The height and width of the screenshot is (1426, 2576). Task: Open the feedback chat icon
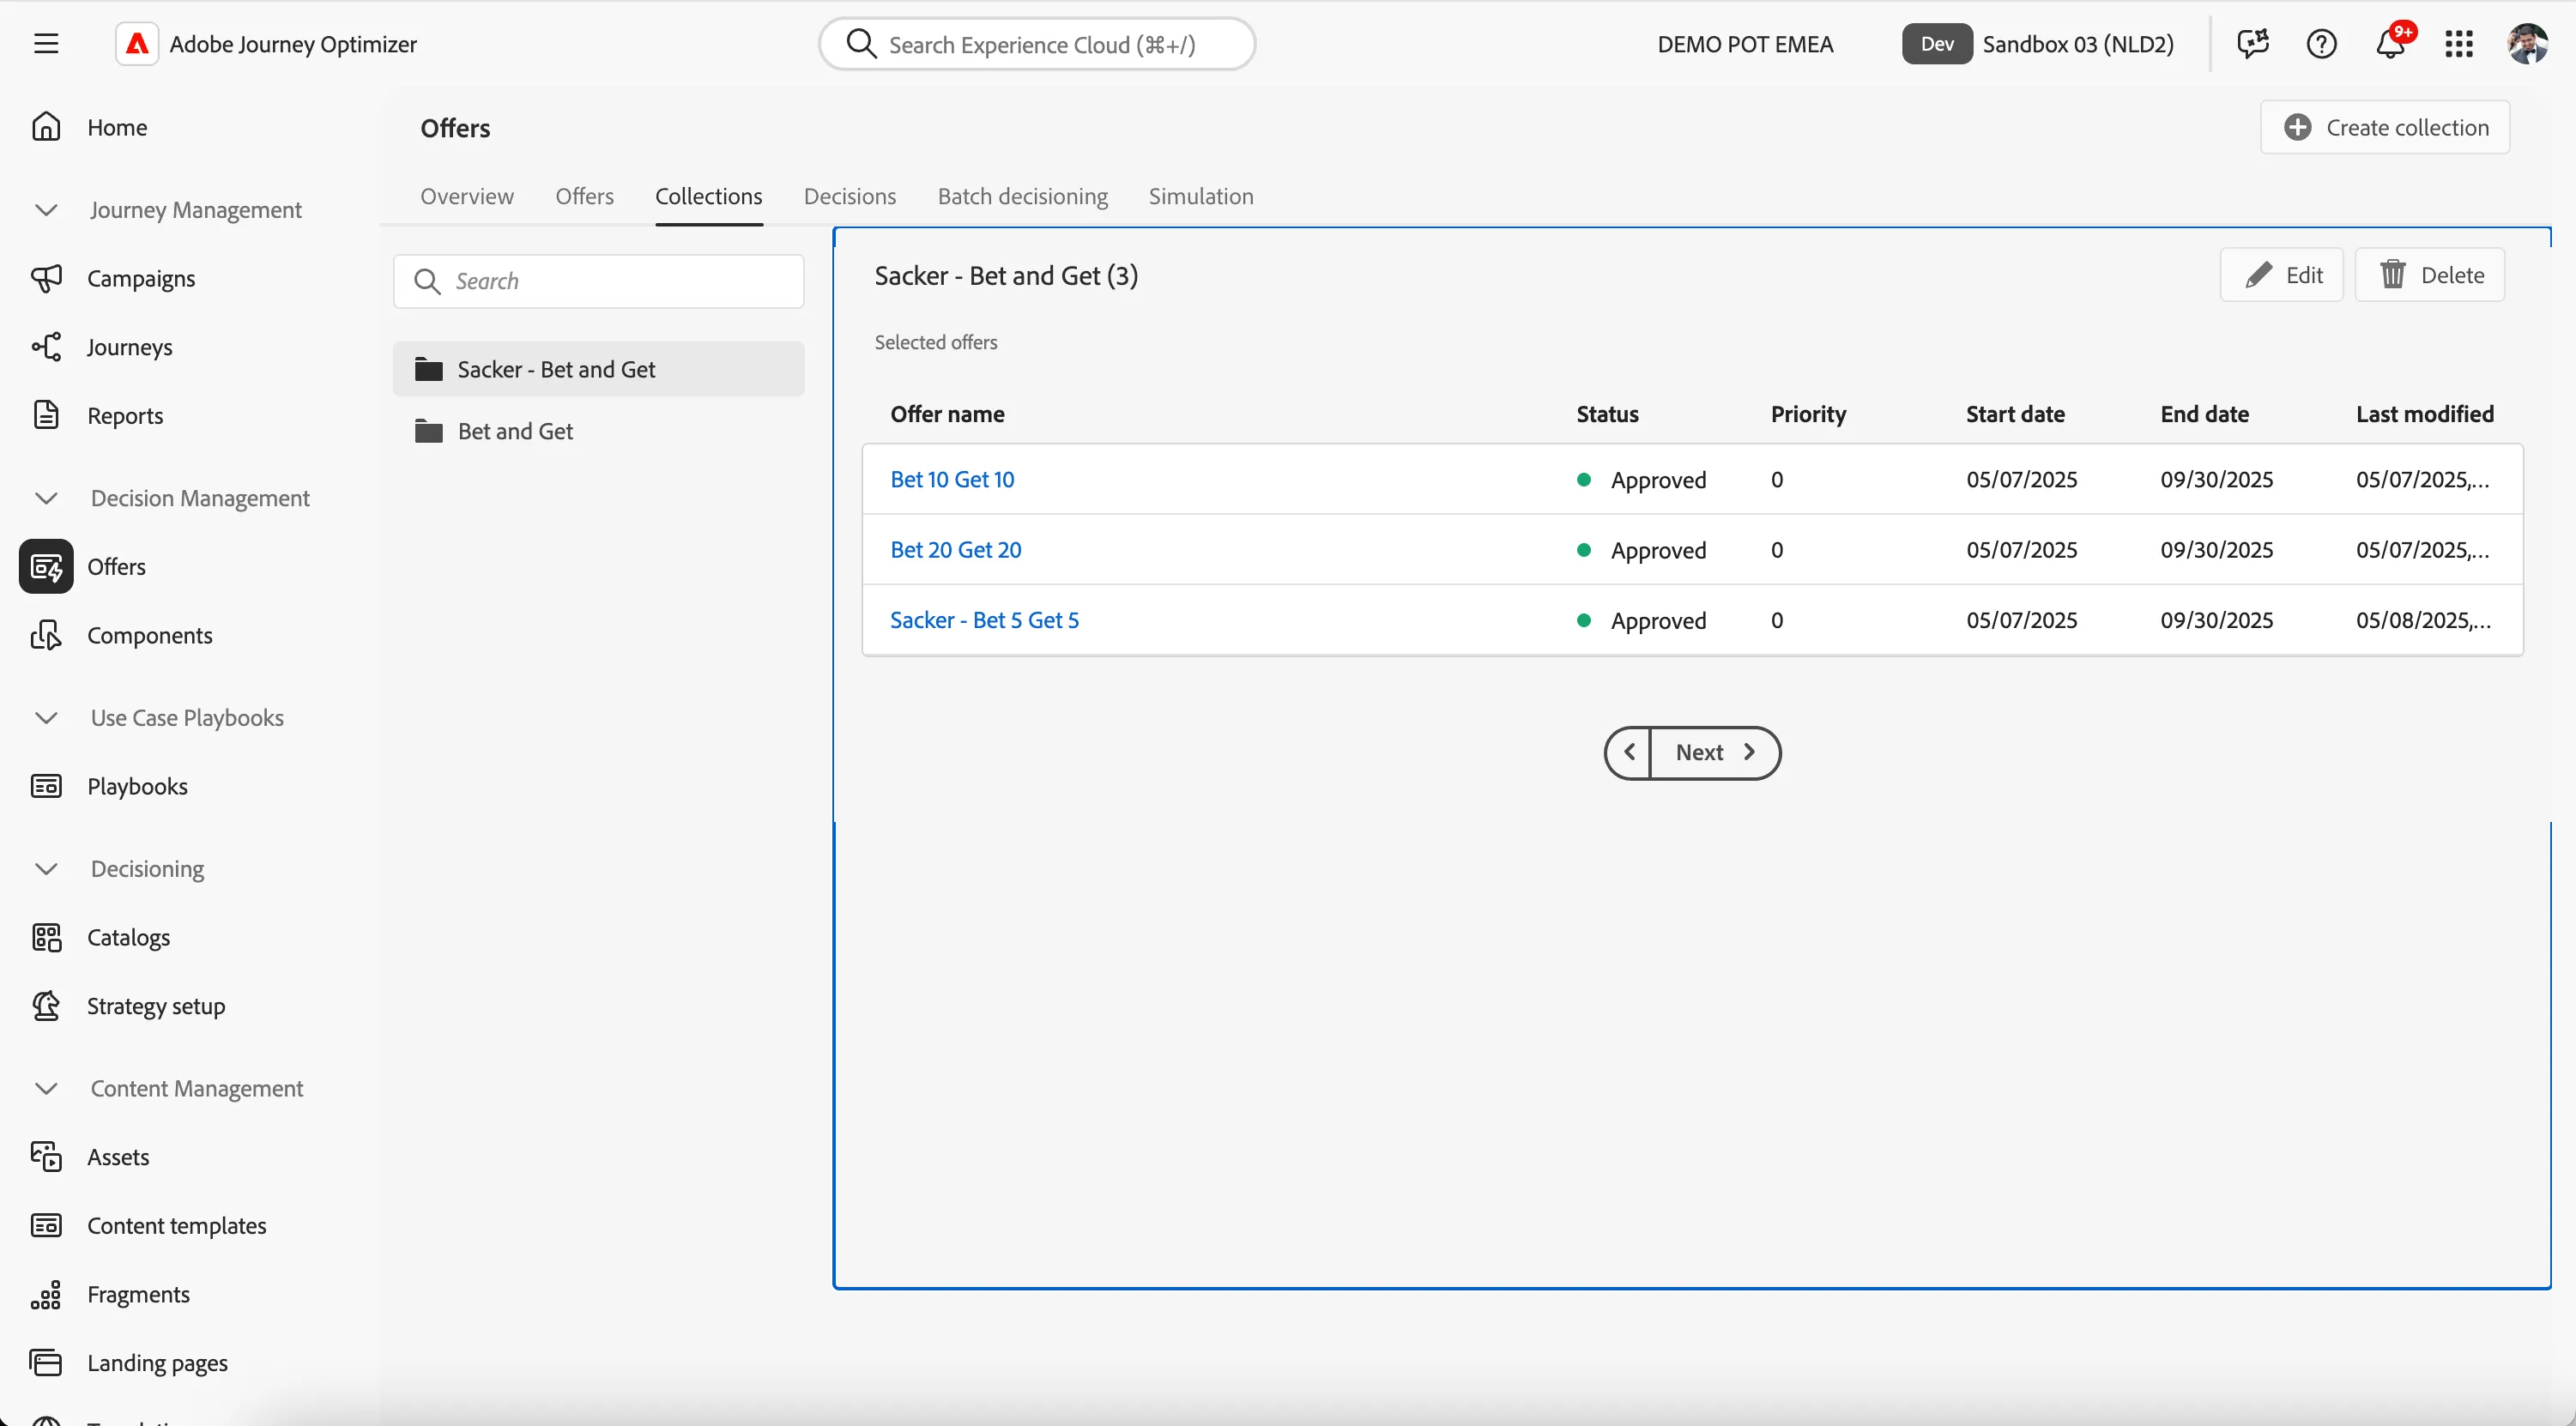[x=2253, y=44]
